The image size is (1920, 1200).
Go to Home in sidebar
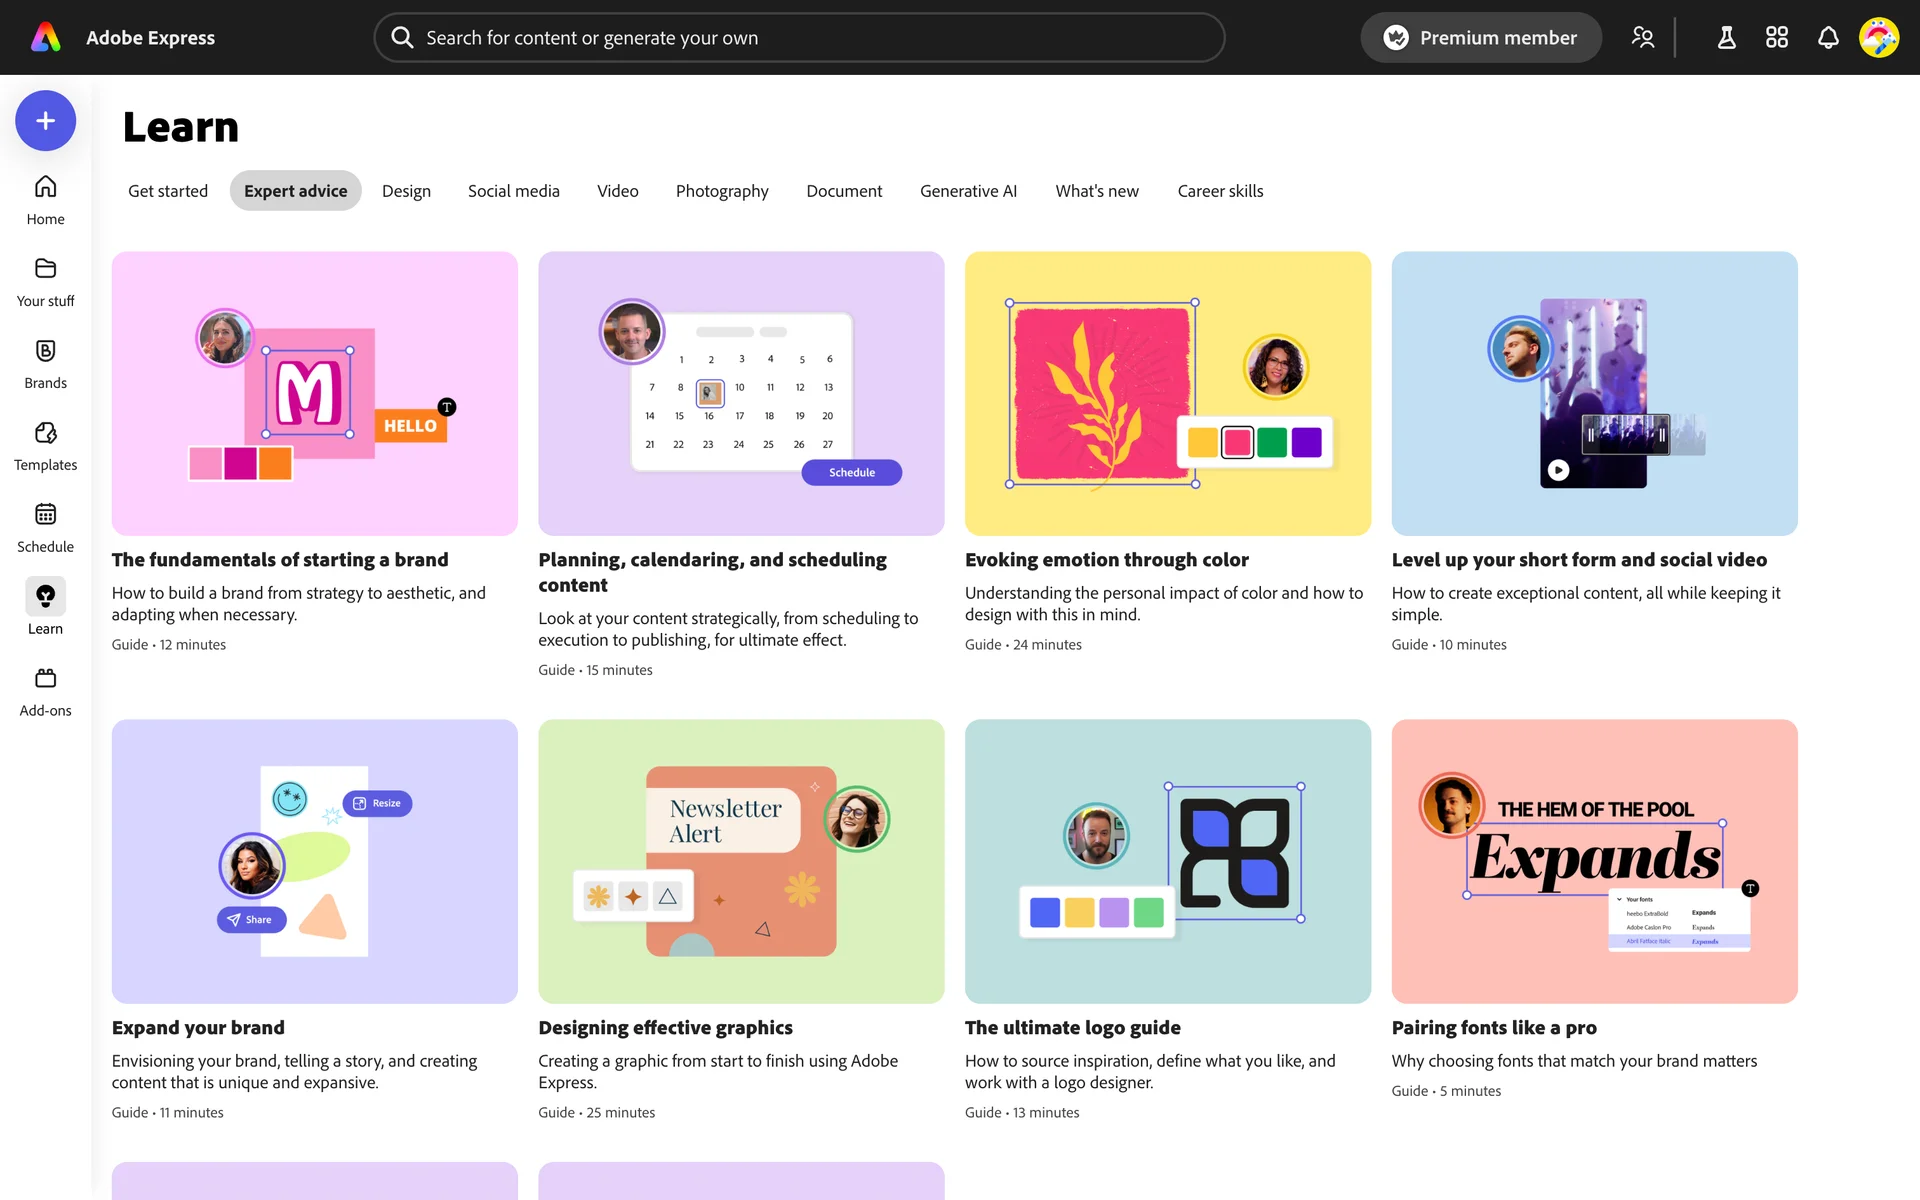click(x=45, y=188)
